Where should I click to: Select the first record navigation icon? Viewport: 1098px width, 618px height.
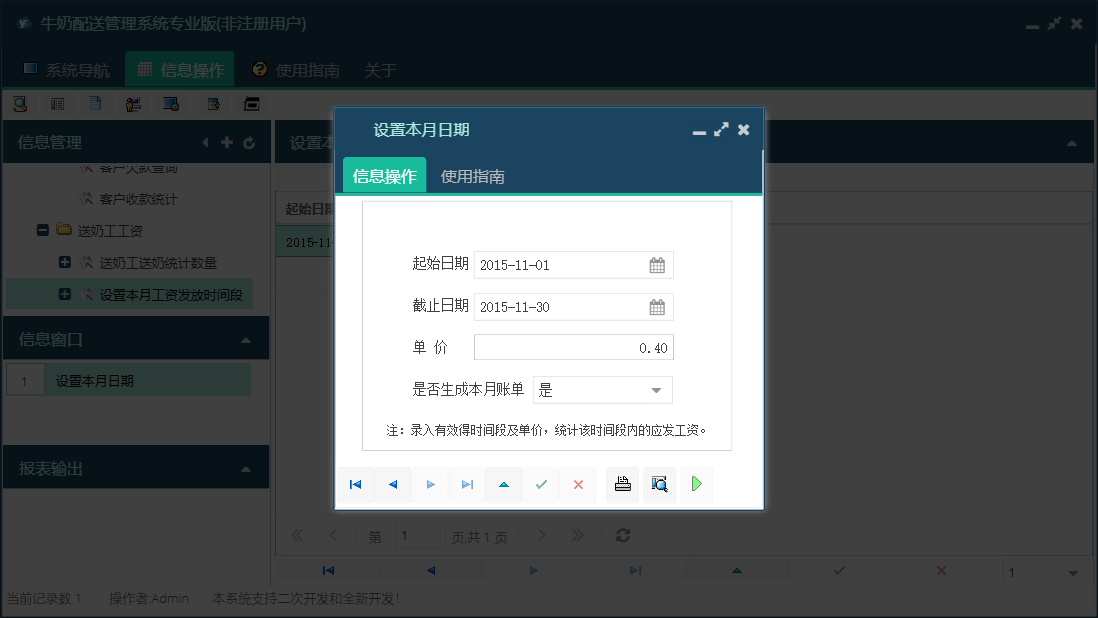coord(355,484)
